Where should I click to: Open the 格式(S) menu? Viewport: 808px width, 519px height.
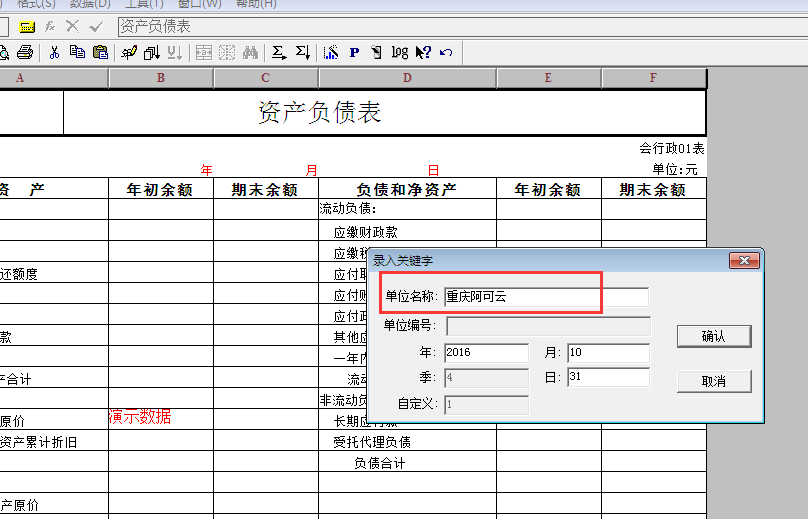pos(36,4)
